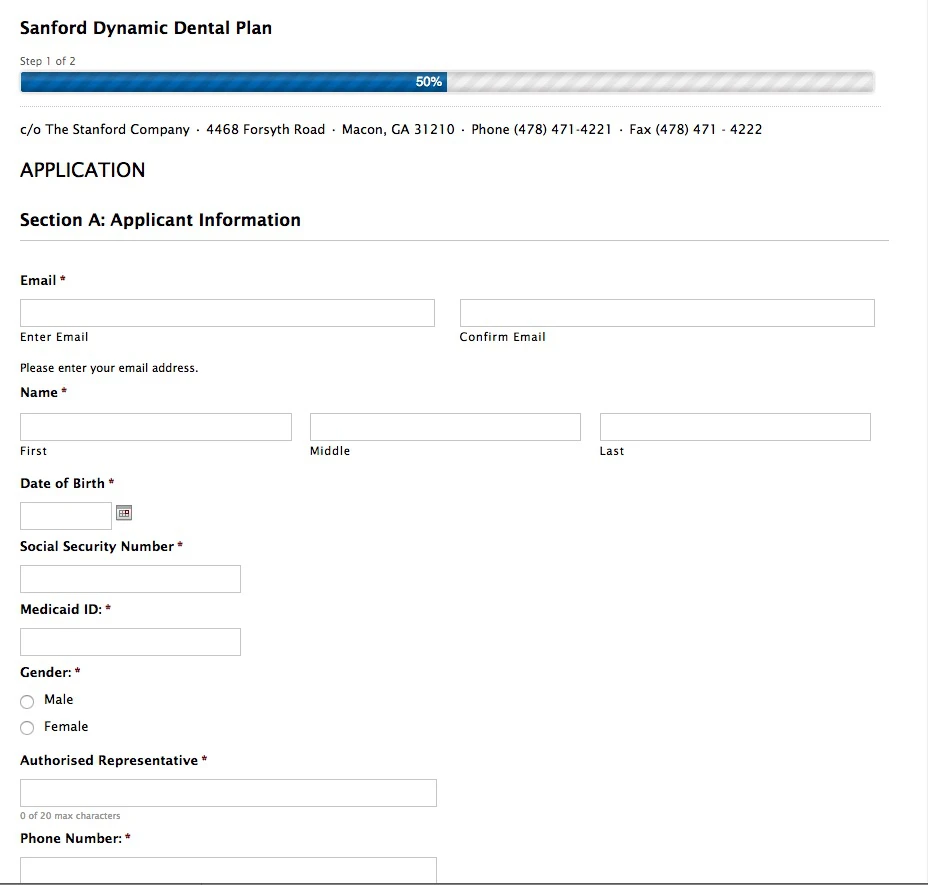Click the Last name input field
Viewport: 928px width, 885px height.
(x=734, y=426)
